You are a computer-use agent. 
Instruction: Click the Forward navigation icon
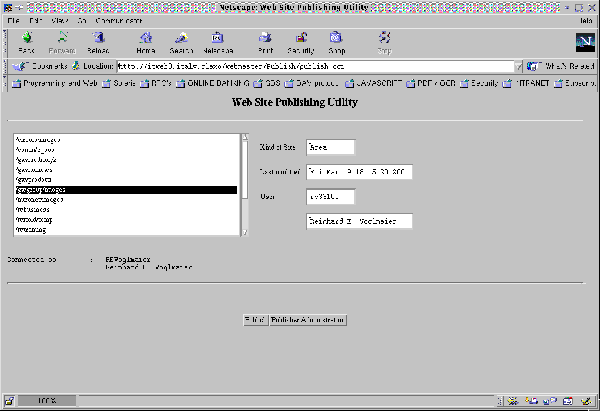click(62, 41)
